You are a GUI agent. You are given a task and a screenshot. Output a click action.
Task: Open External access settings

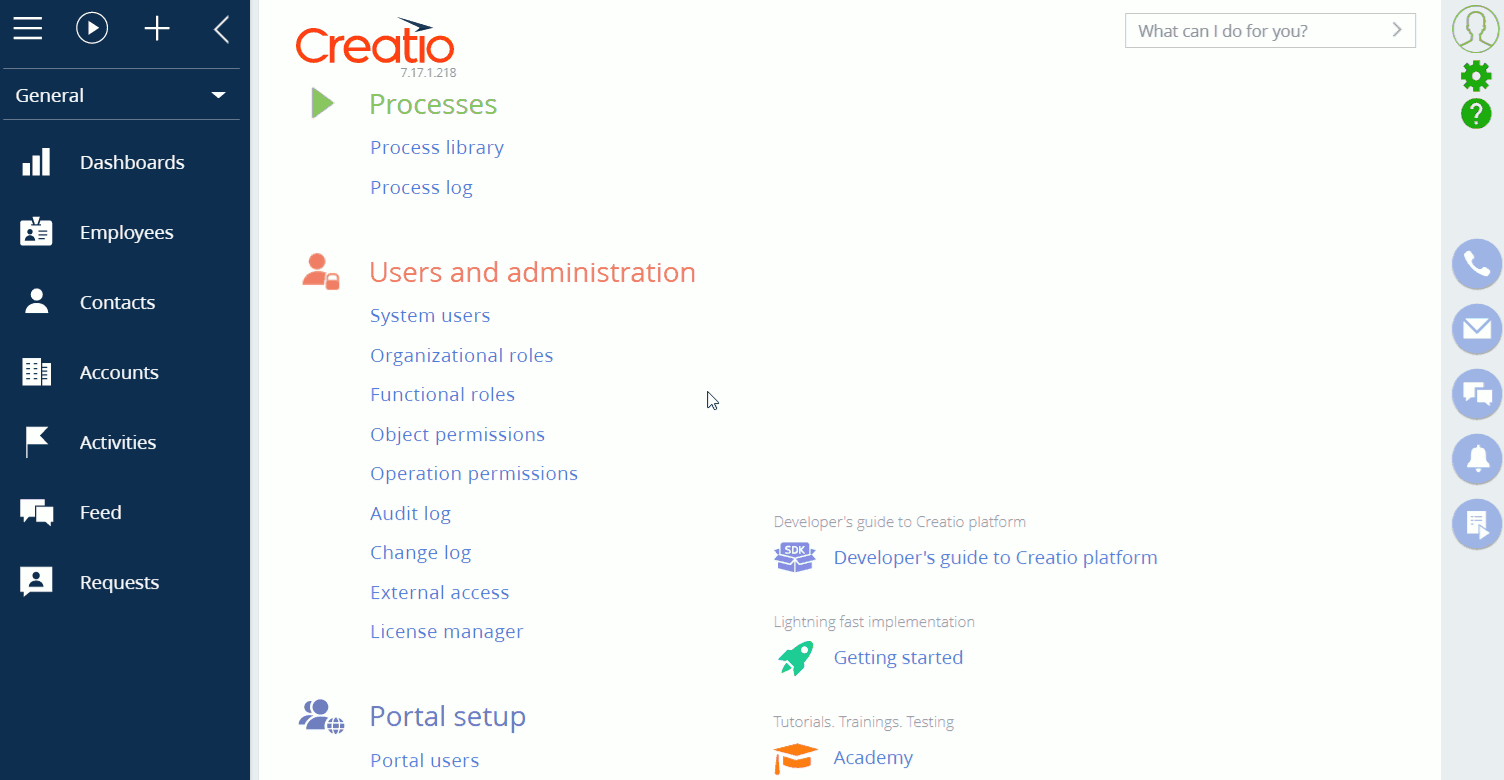coord(440,592)
